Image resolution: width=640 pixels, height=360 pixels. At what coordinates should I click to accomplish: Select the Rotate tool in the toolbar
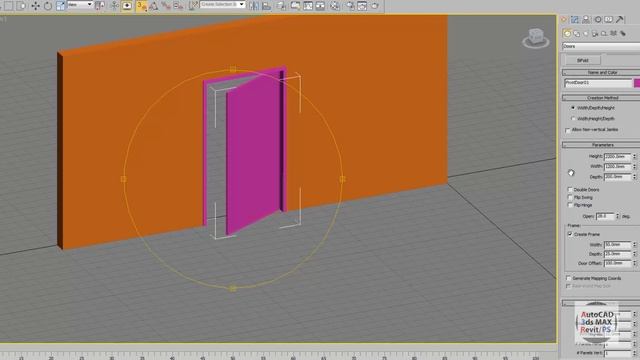point(48,6)
